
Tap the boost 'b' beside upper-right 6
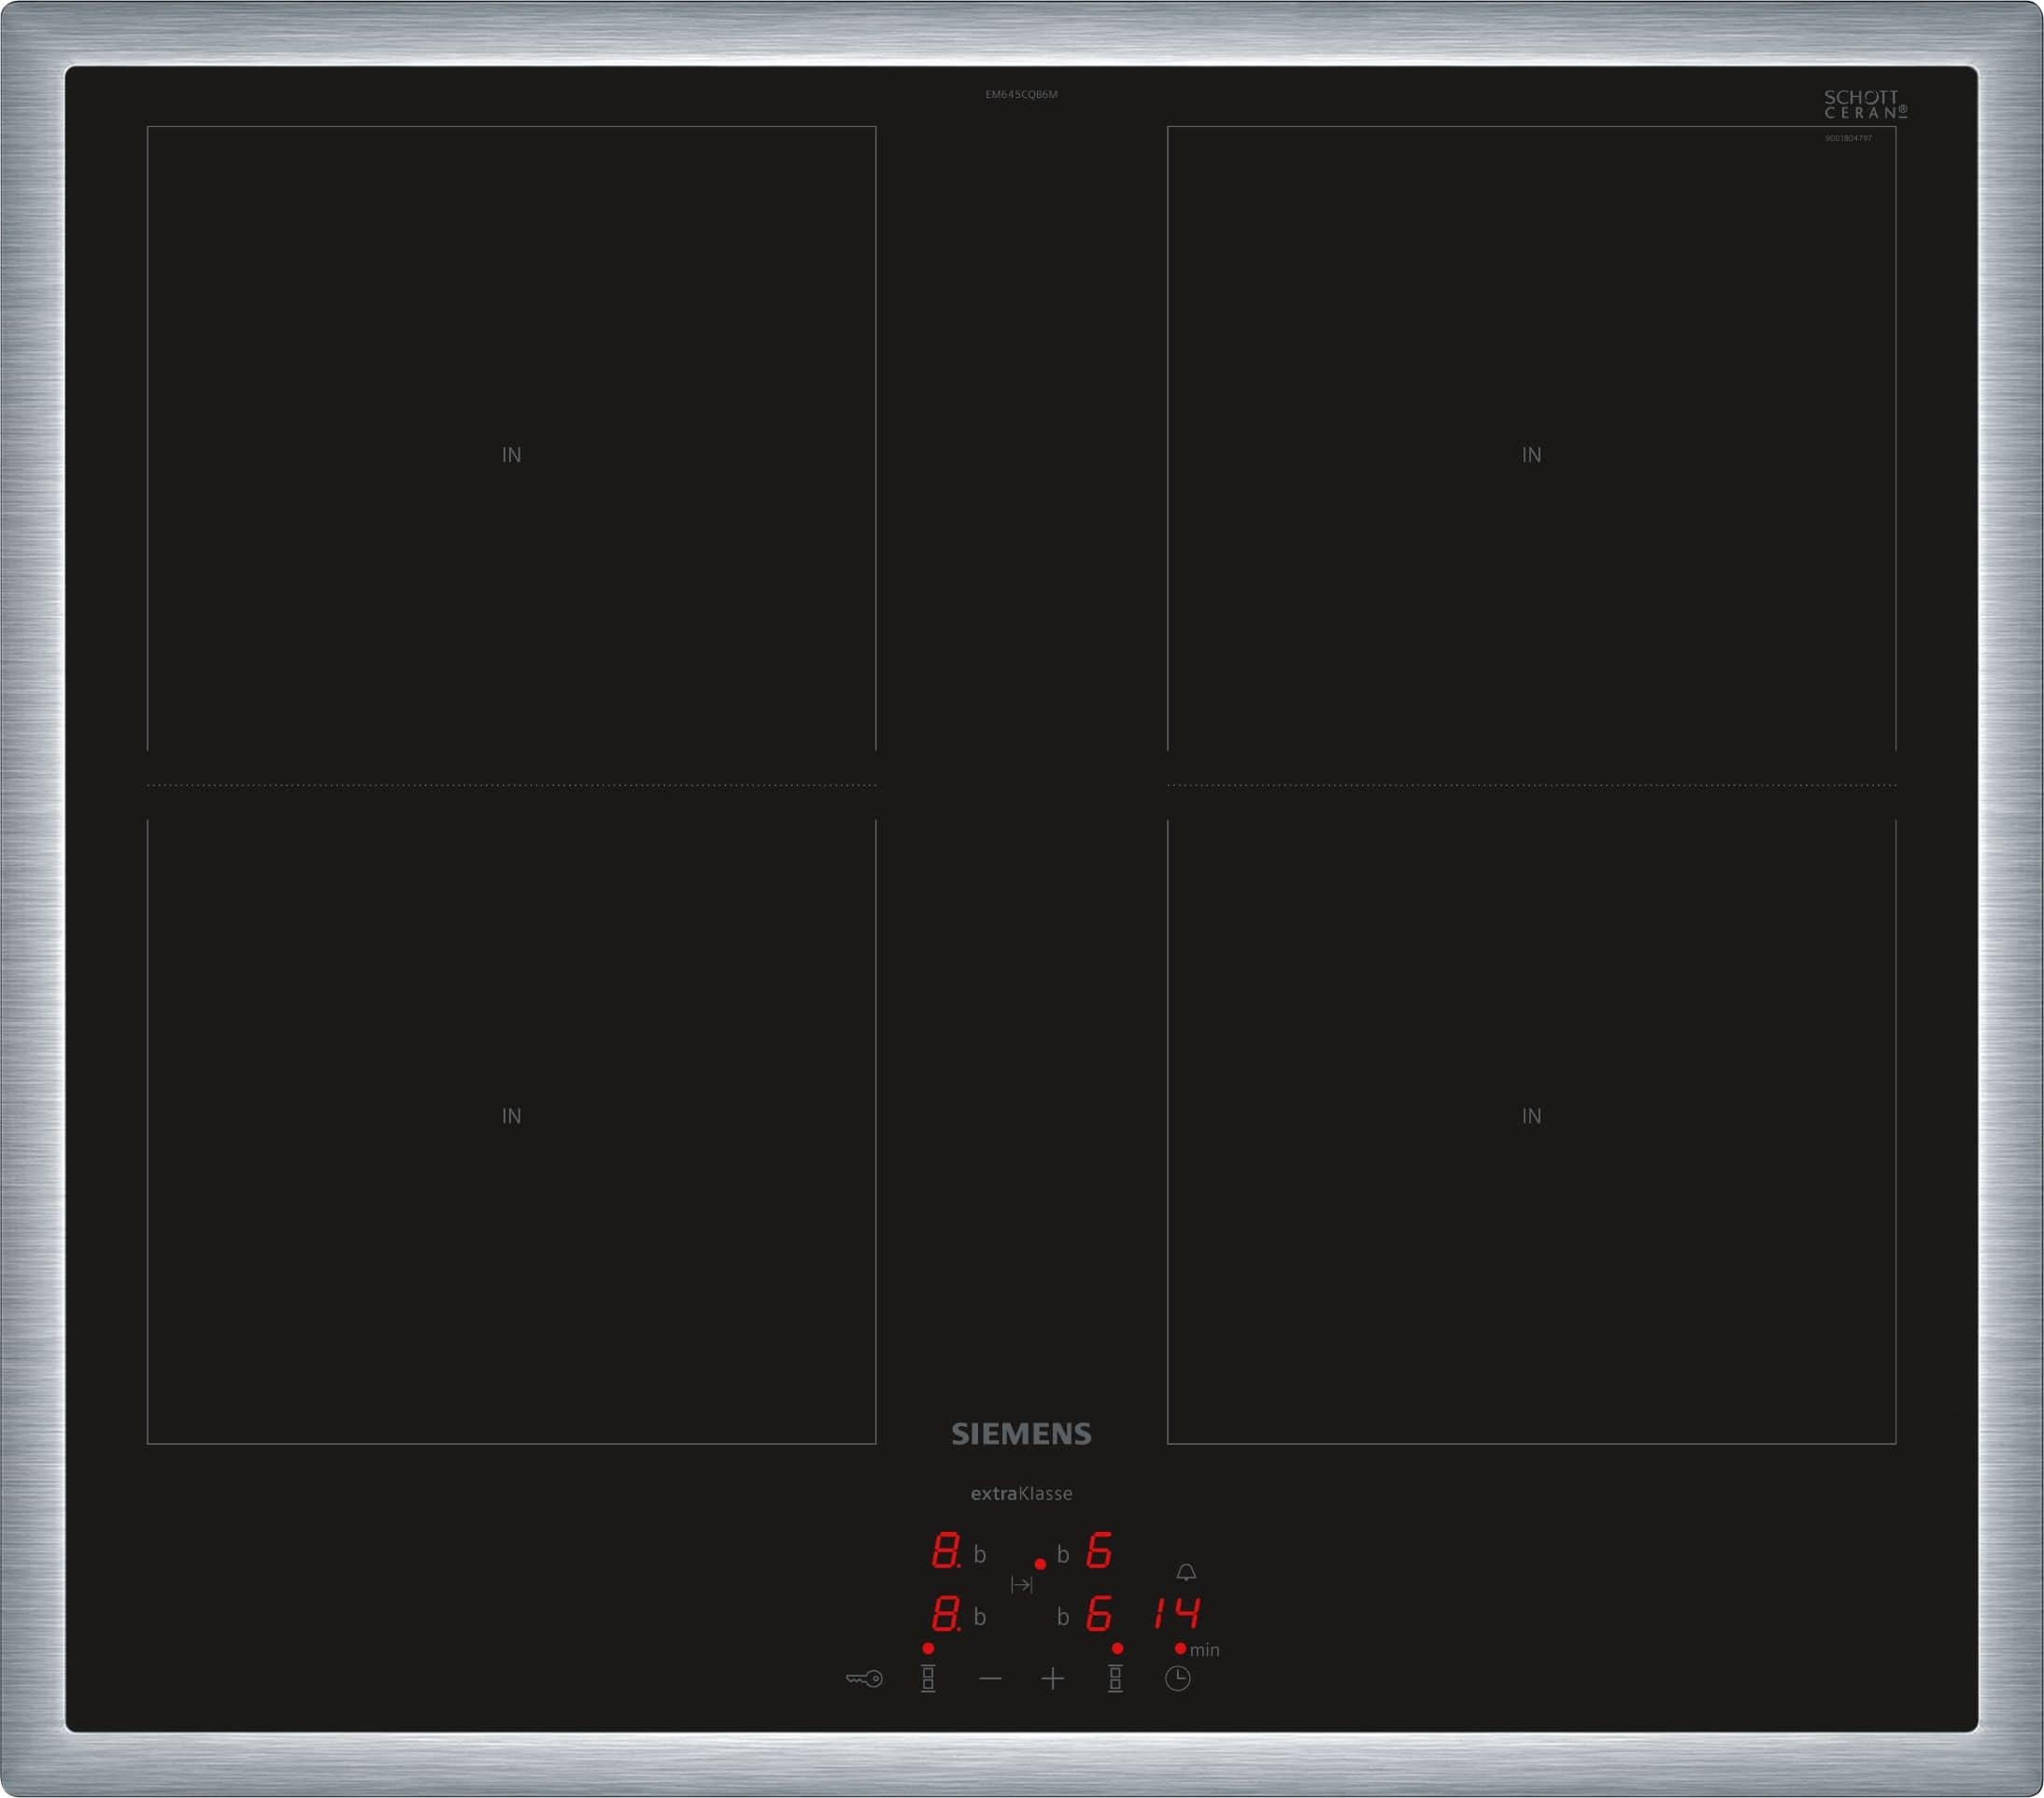1063,1555
